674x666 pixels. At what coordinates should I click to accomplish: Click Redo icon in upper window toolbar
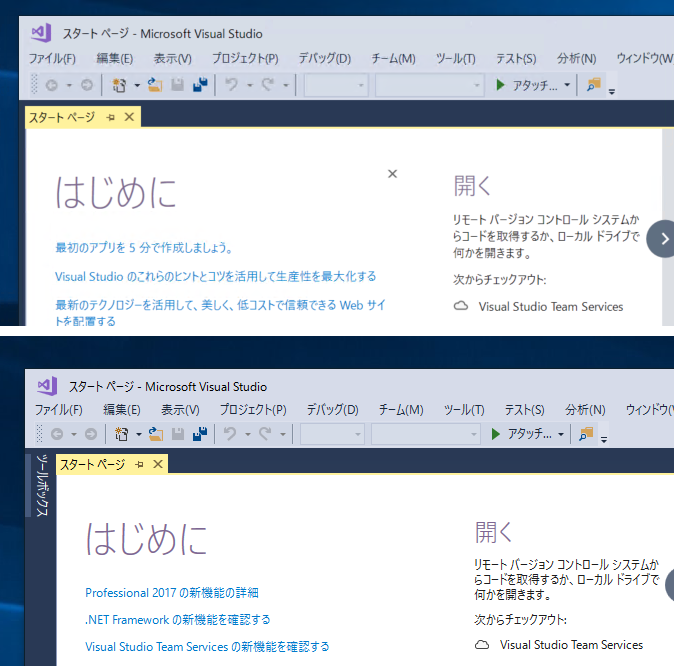[x=268, y=85]
